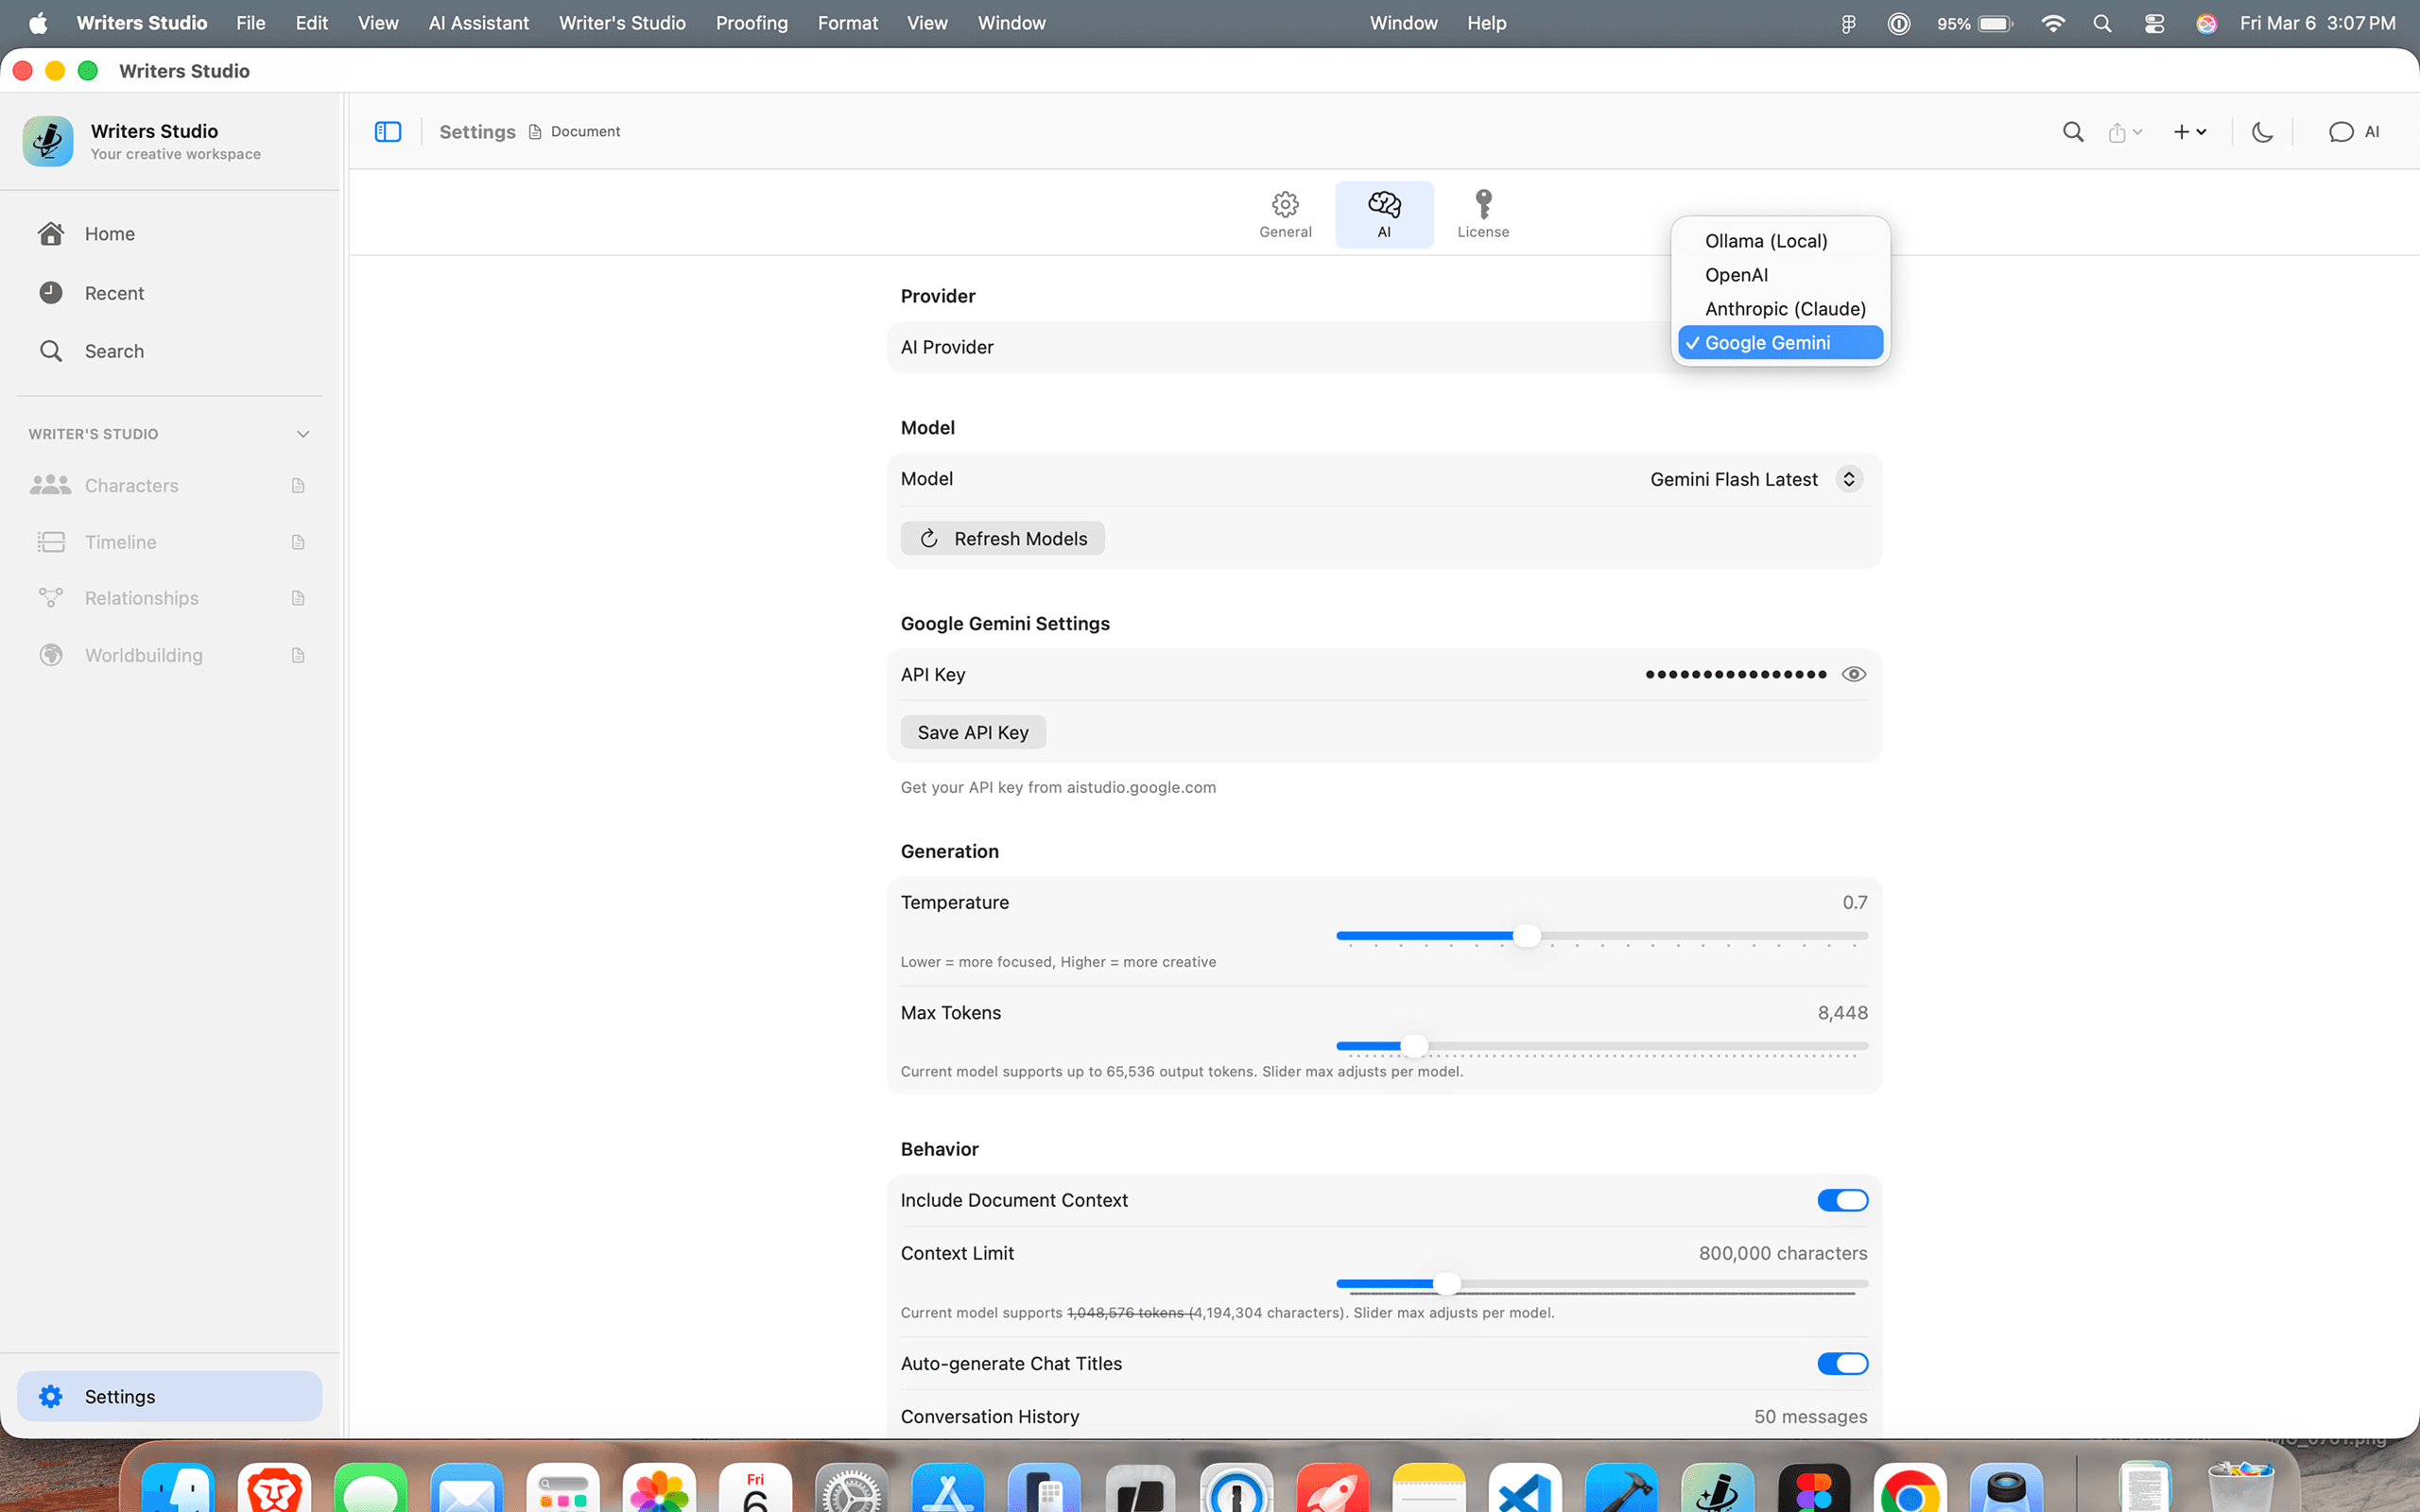This screenshot has width=2420, height=1512.
Task: Open the AI Assistant menu
Action: (x=479, y=22)
